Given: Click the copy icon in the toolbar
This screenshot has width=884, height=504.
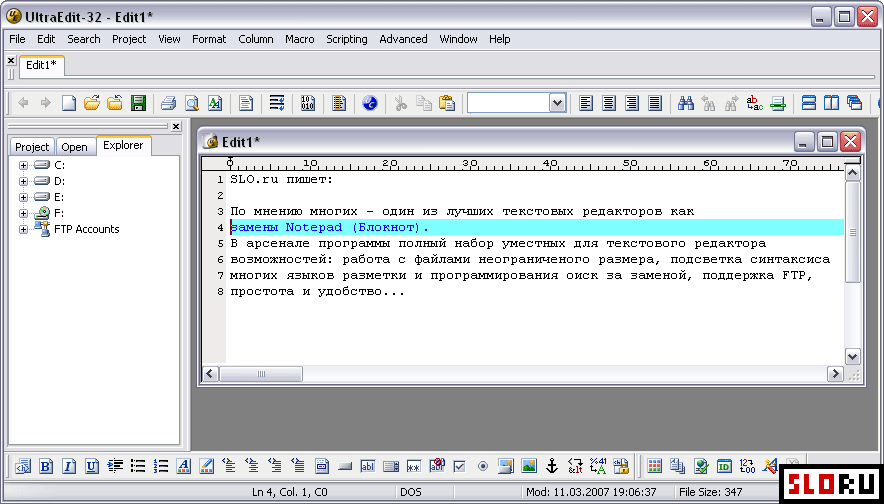Looking at the screenshot, I should 424,103.
